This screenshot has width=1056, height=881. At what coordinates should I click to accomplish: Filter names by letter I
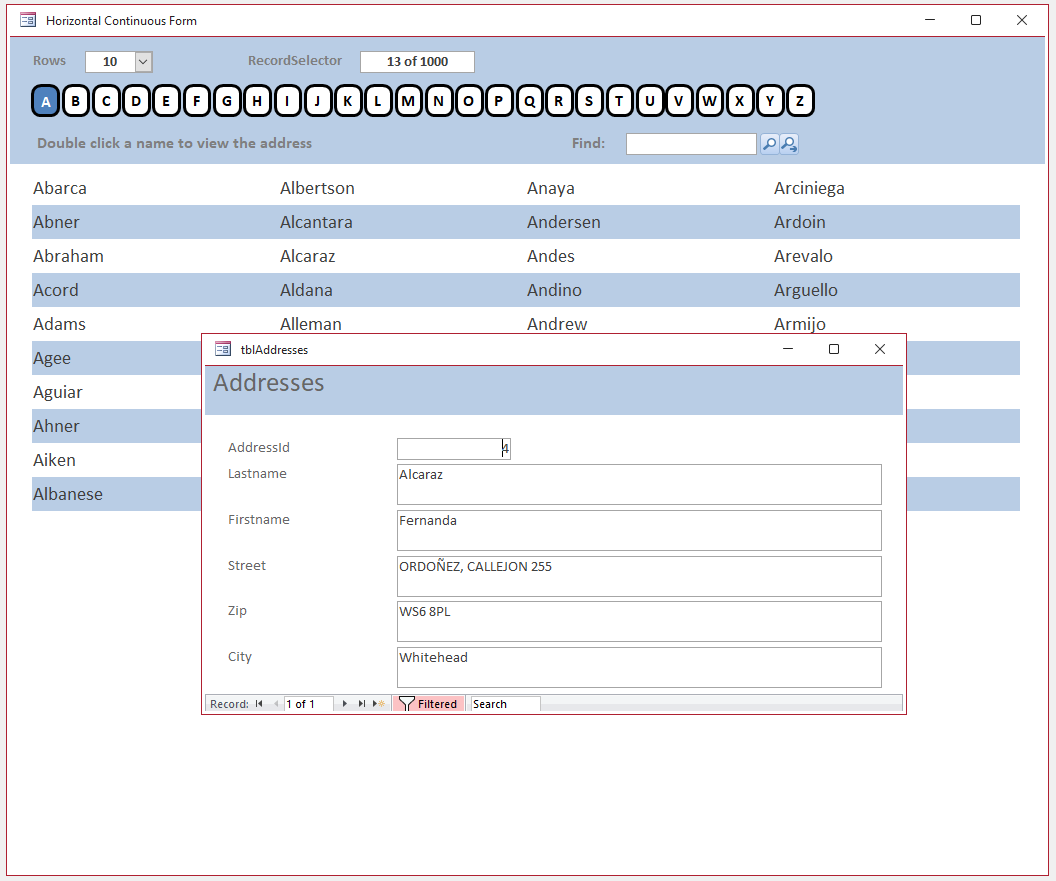[x=288, y=101]
